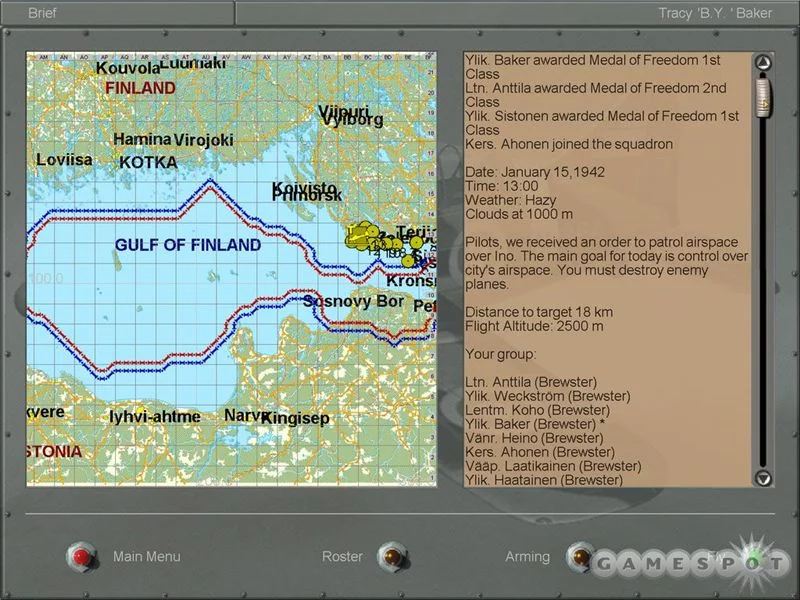Click Ltn. Anttila awarded Medal line
800x600 pixels.
pos(596,95)
